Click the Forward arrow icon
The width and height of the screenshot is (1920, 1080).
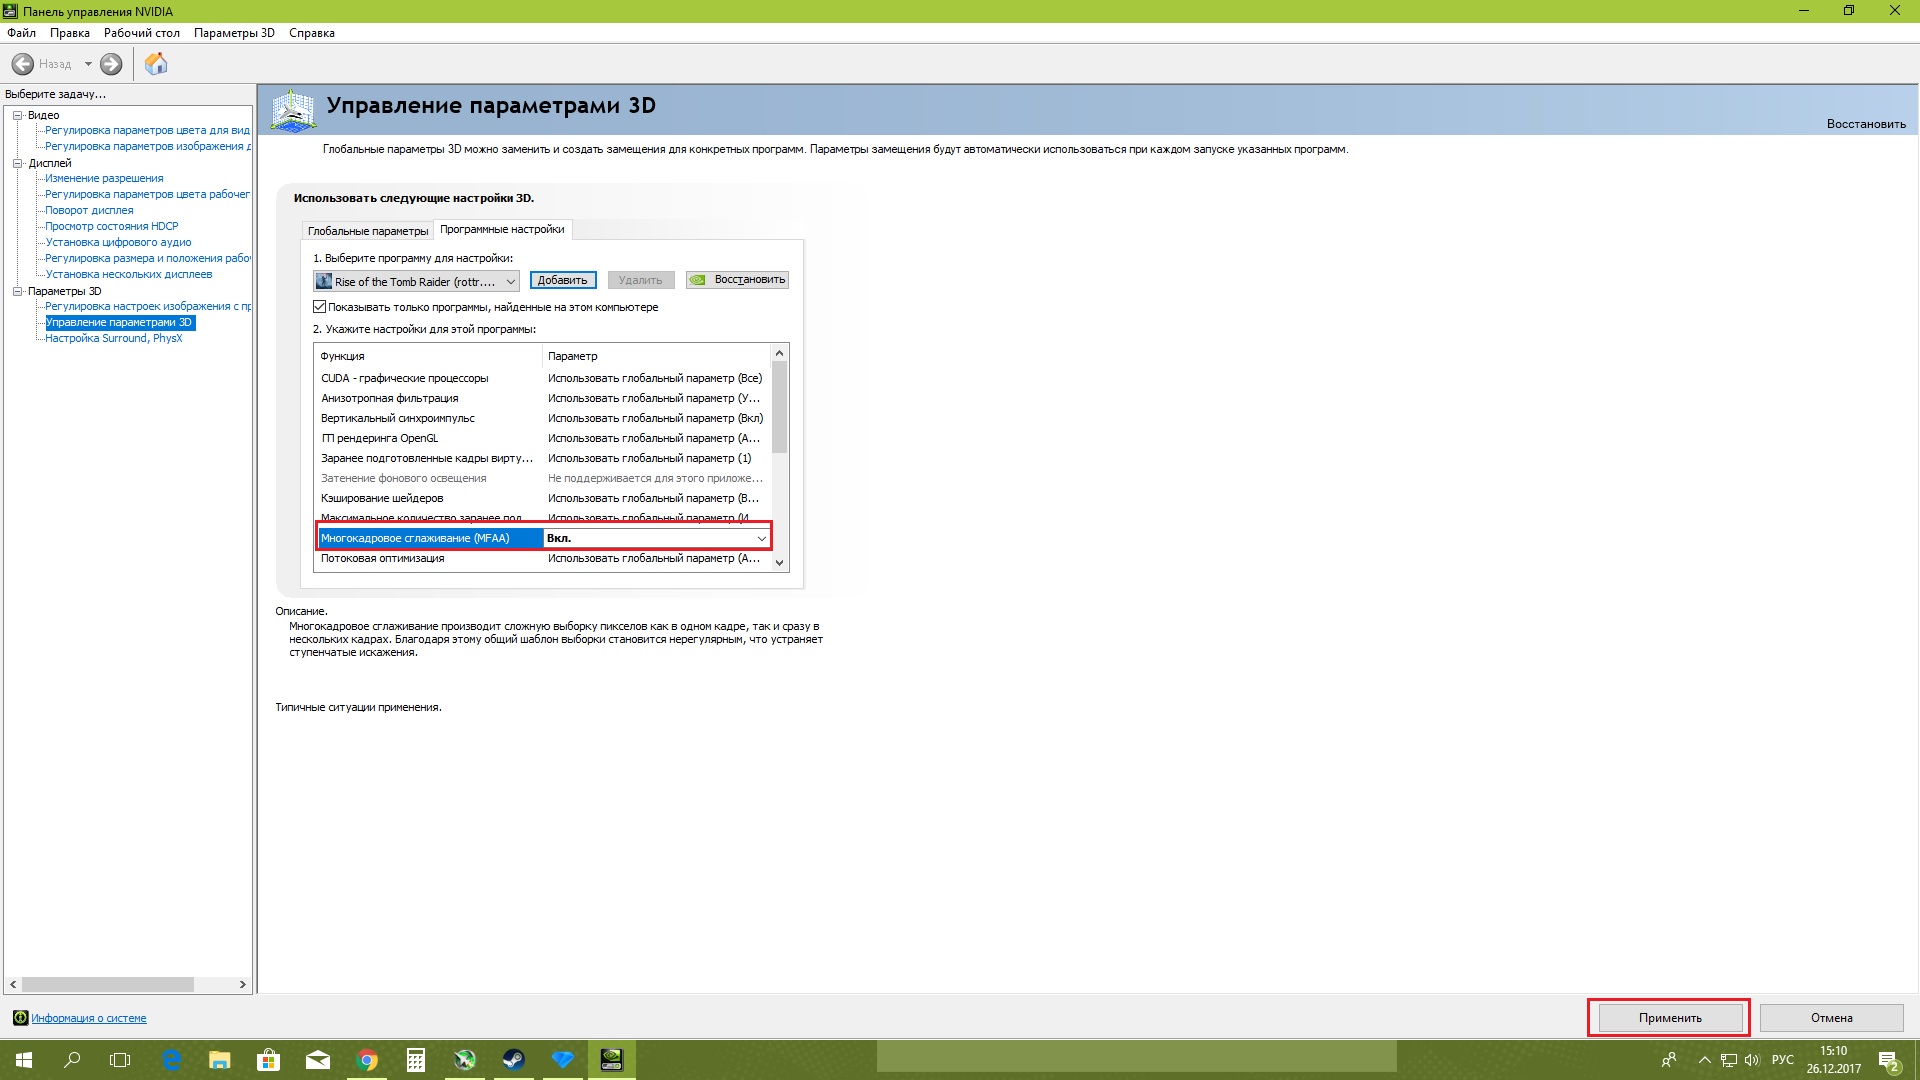(111, 64)
